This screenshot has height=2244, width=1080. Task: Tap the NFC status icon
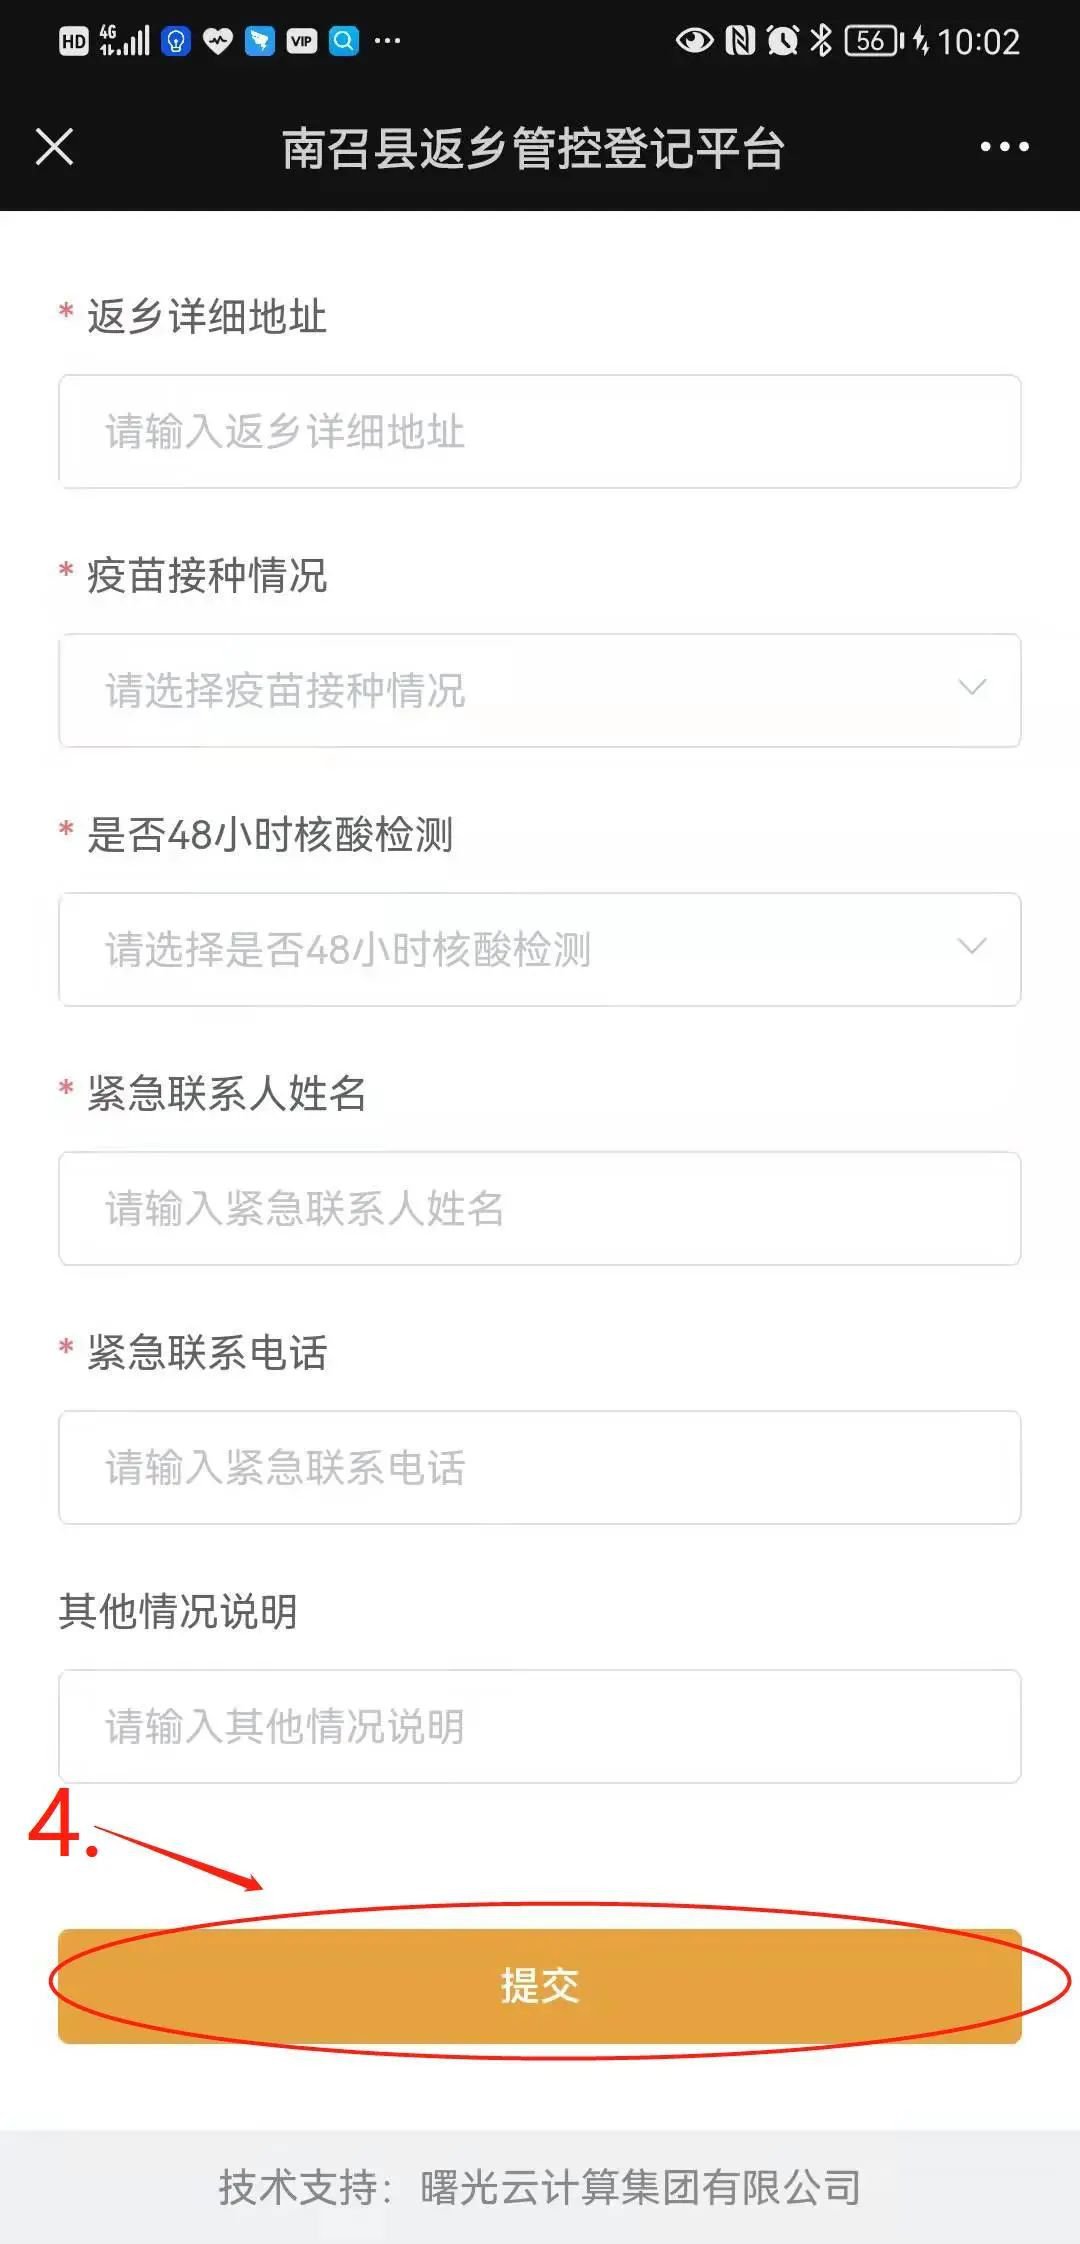(740, 40)
